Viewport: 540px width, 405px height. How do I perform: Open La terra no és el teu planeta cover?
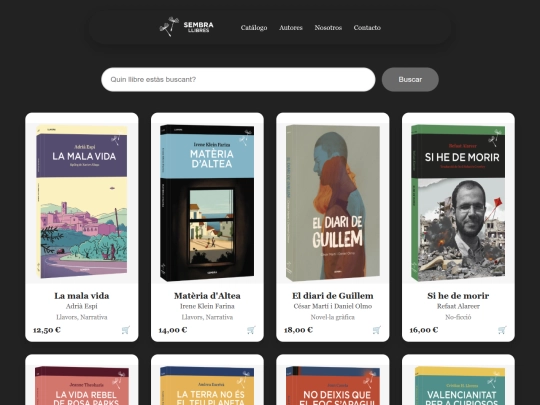click(207, 386)
